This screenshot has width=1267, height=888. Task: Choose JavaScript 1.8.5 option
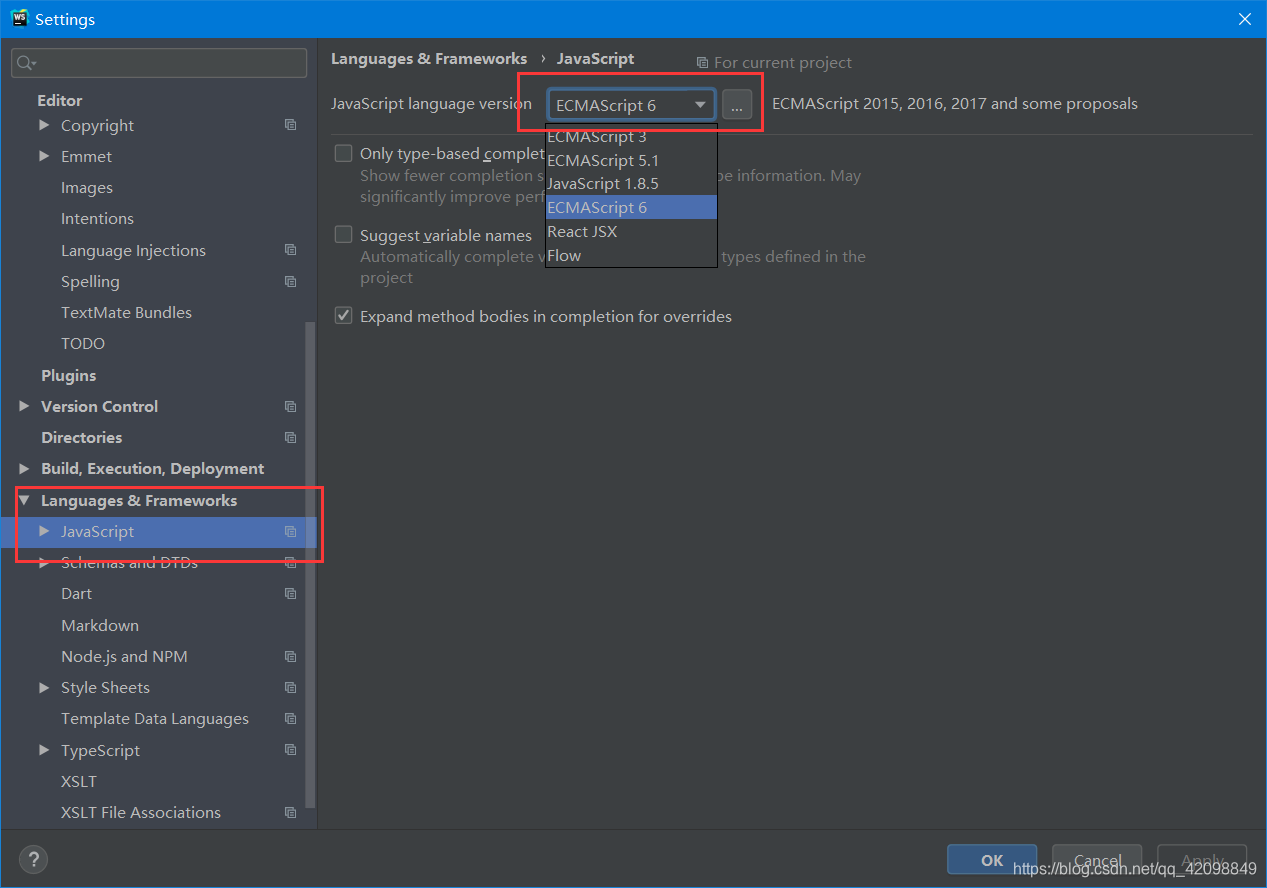[631, 184]
